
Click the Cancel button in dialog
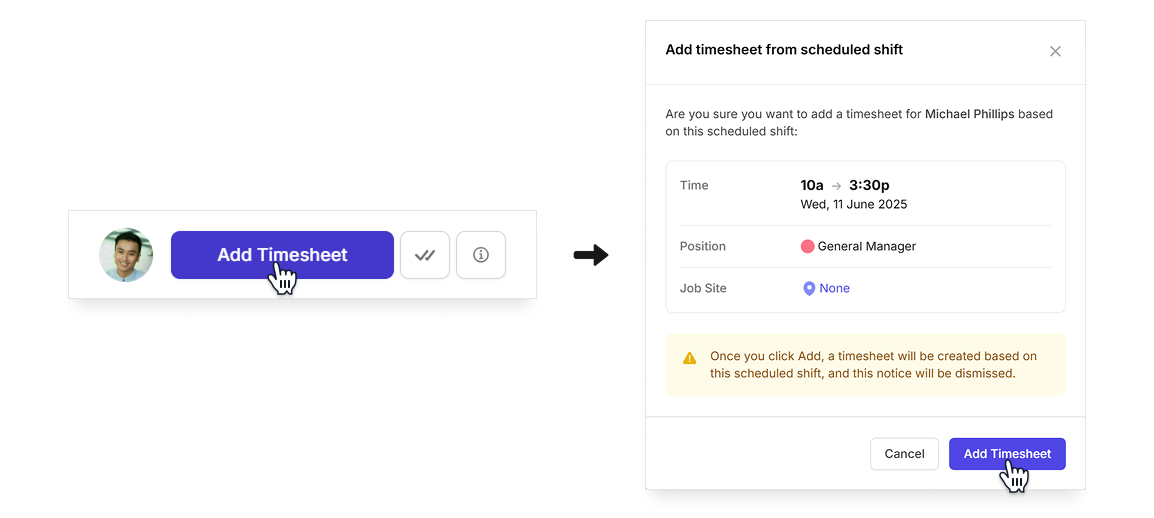point(904,454)
